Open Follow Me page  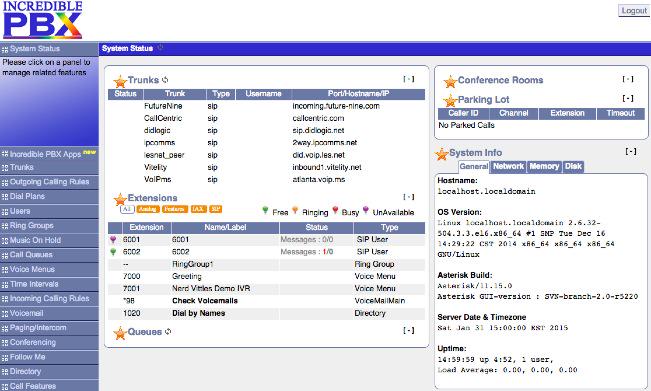49,357
